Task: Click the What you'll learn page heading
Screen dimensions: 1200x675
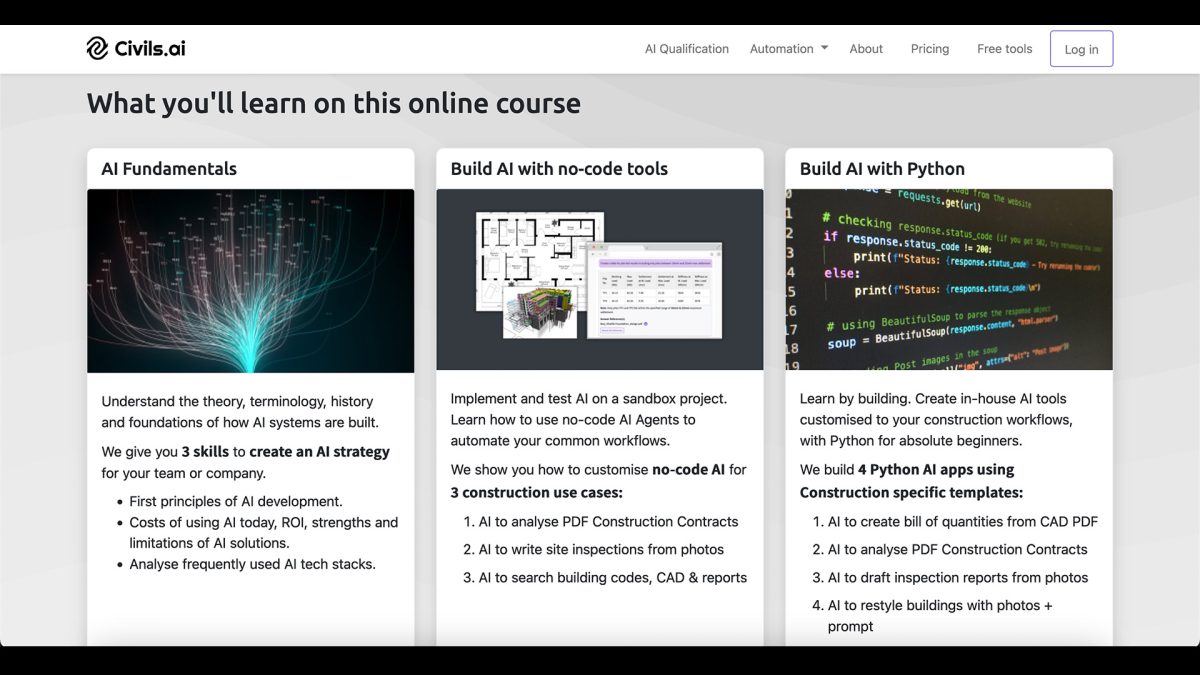Action: point(334,103)
